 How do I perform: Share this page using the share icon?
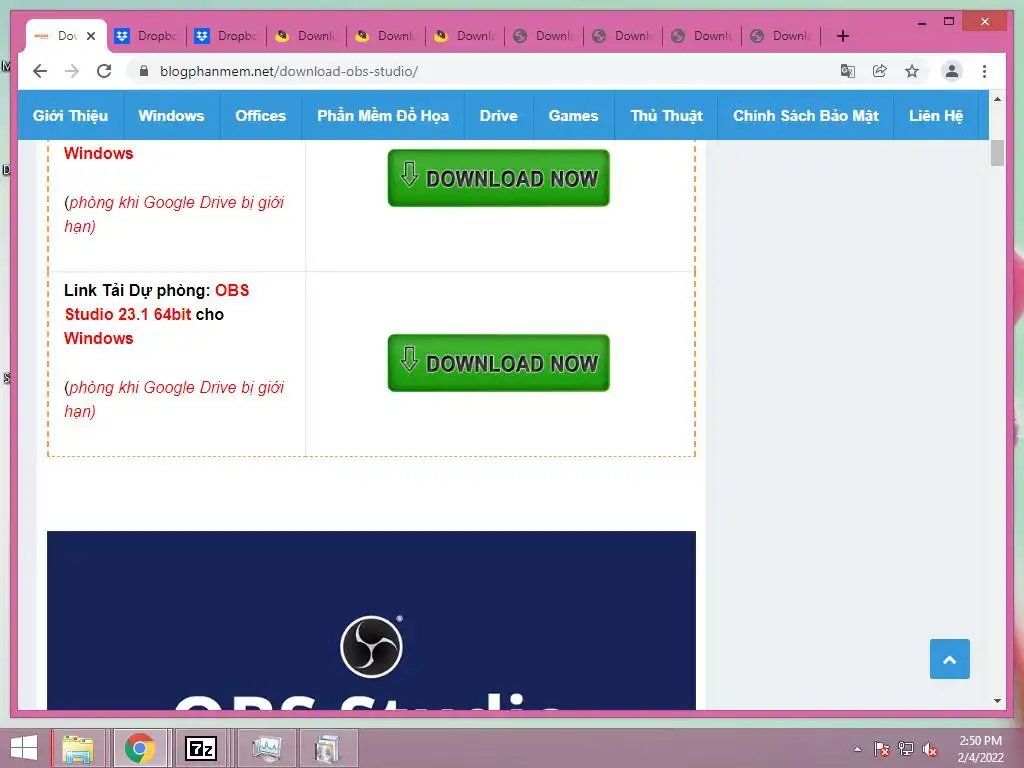tap(880, 71)
